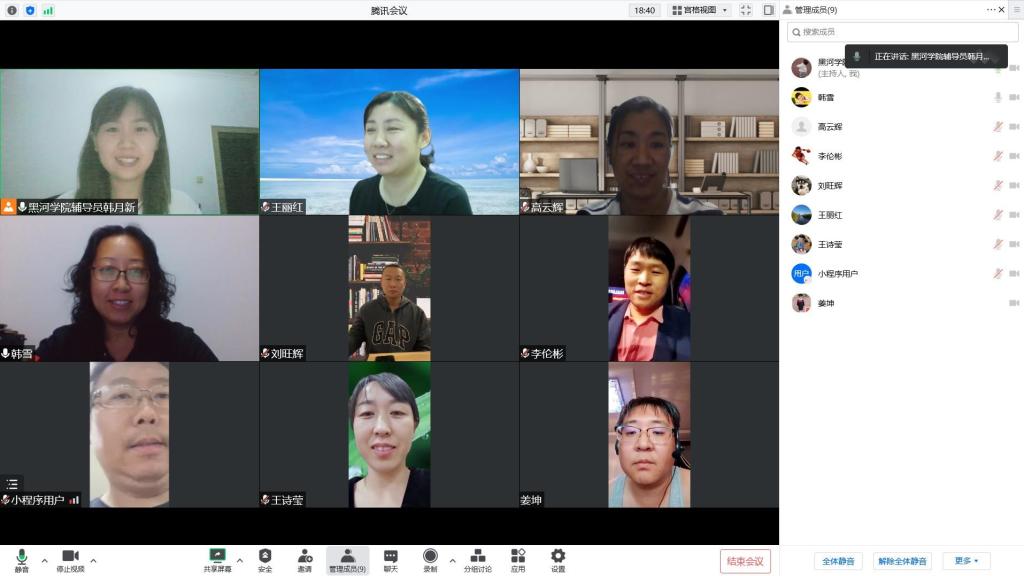Click the meeting info icon at top left

(x=12, y=10)
